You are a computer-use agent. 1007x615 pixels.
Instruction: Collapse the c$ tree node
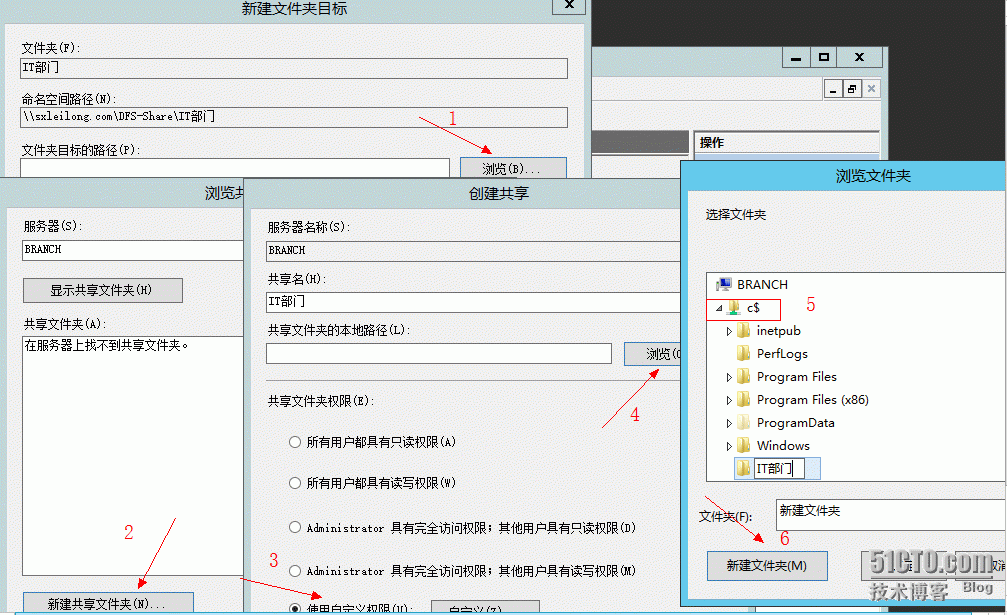click(x=719, y=308)
